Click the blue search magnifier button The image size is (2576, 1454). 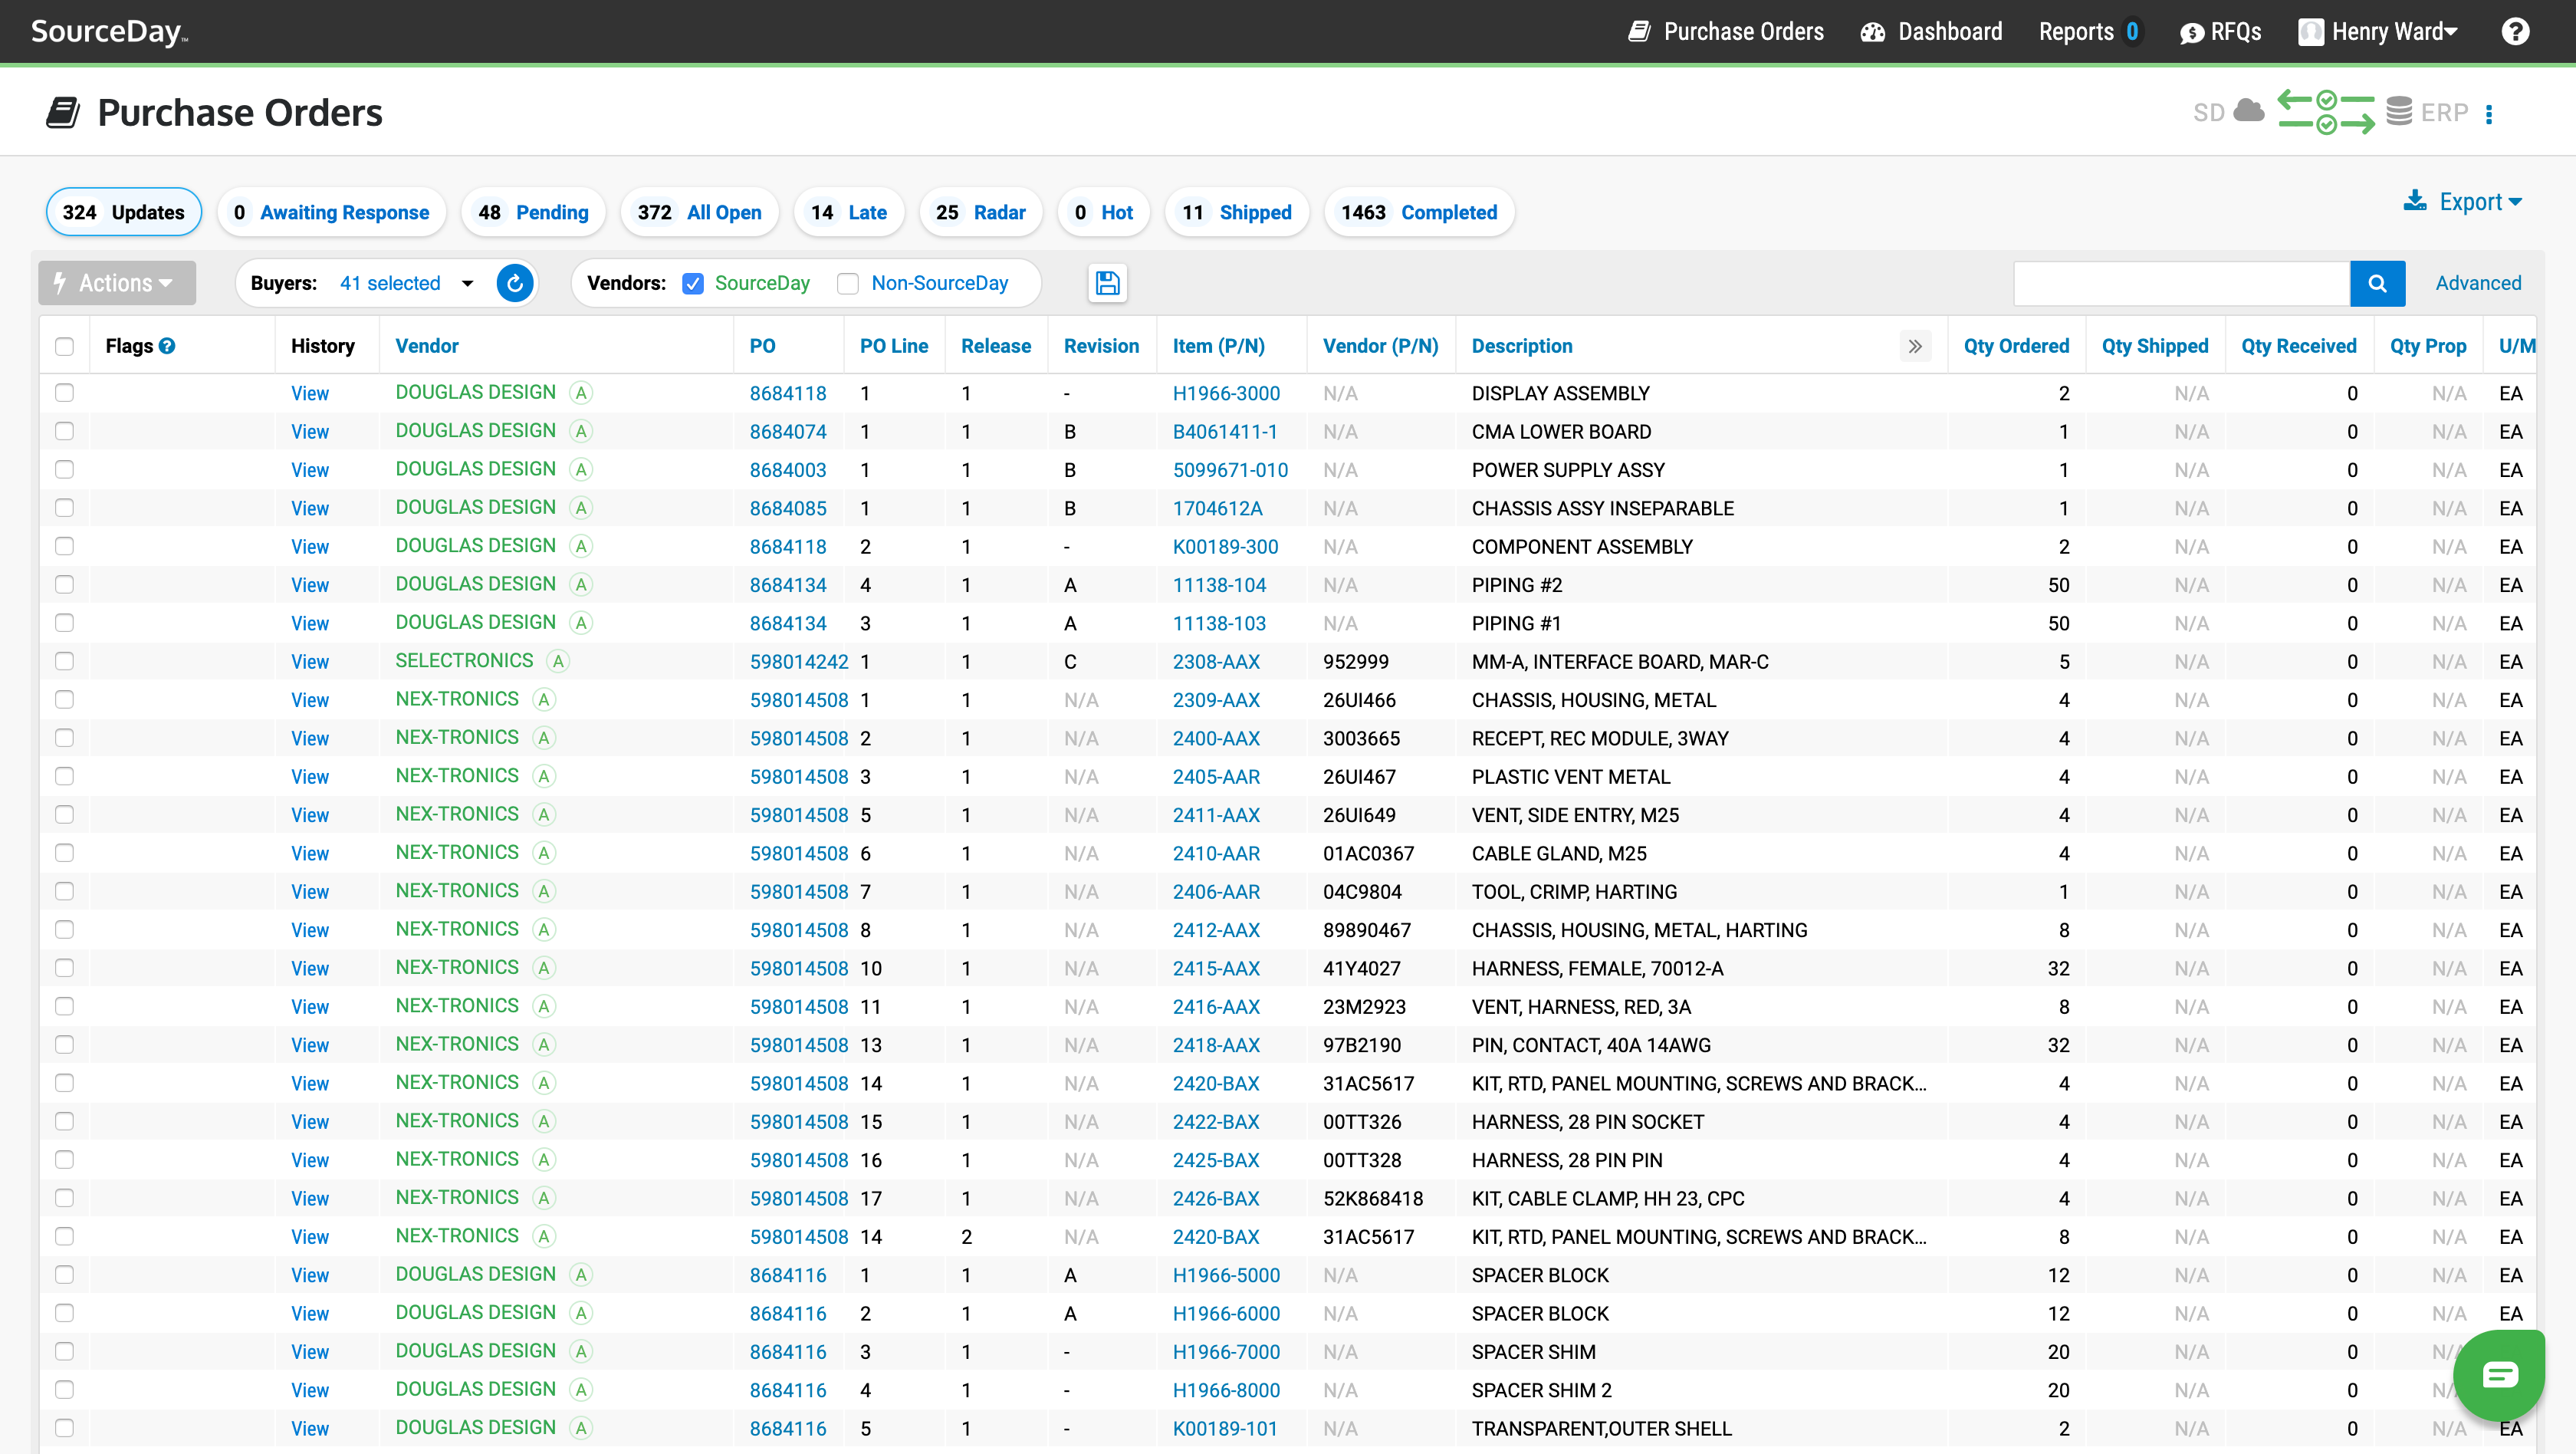(2377, 283)
